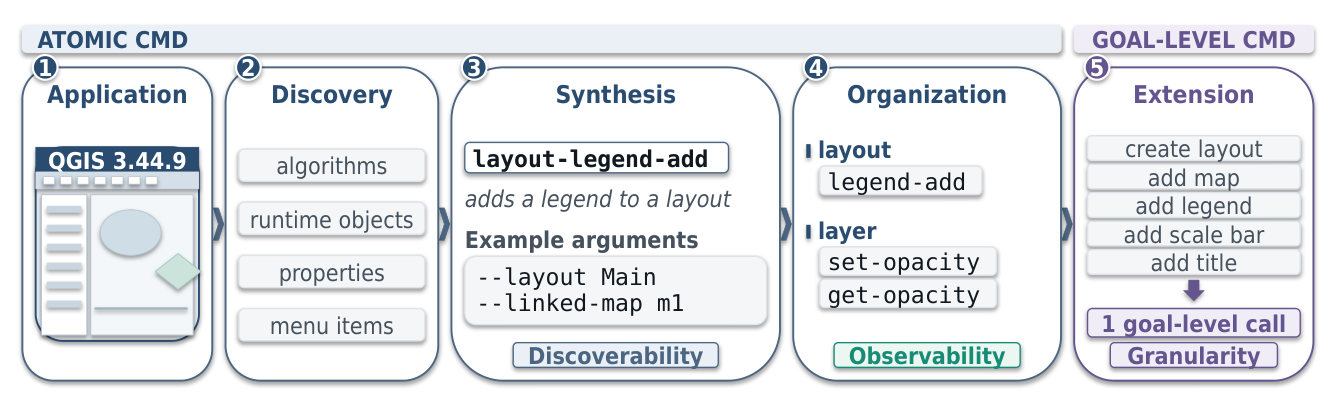Click the algorithms button

tap(332, 166)
